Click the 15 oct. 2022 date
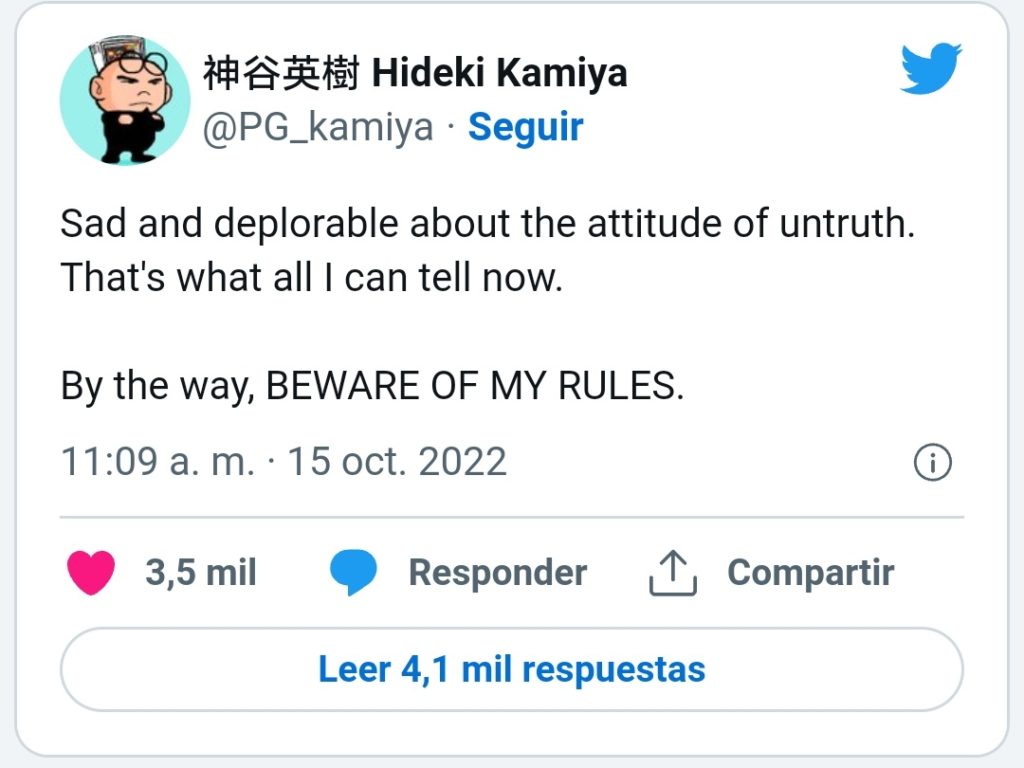Image resolution: width=1024 pixels, height=768 pixels. pos(397,462)
